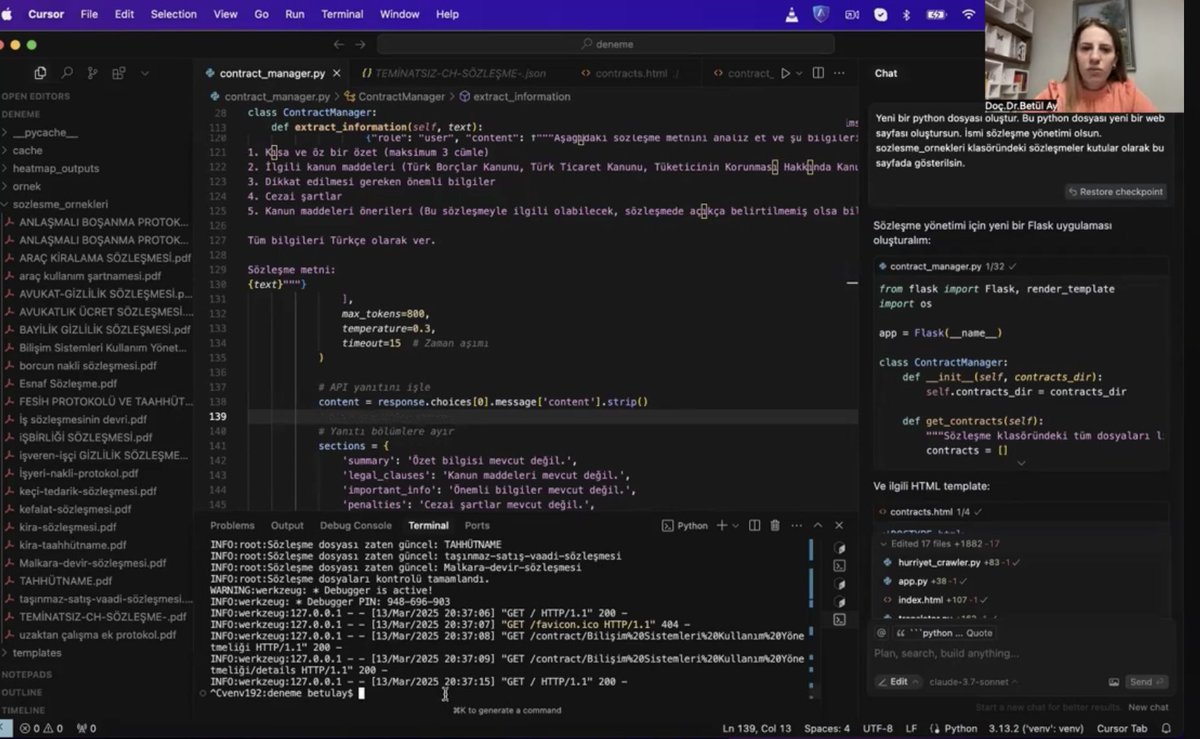Split the editor to the right

(x=818, y=73)
